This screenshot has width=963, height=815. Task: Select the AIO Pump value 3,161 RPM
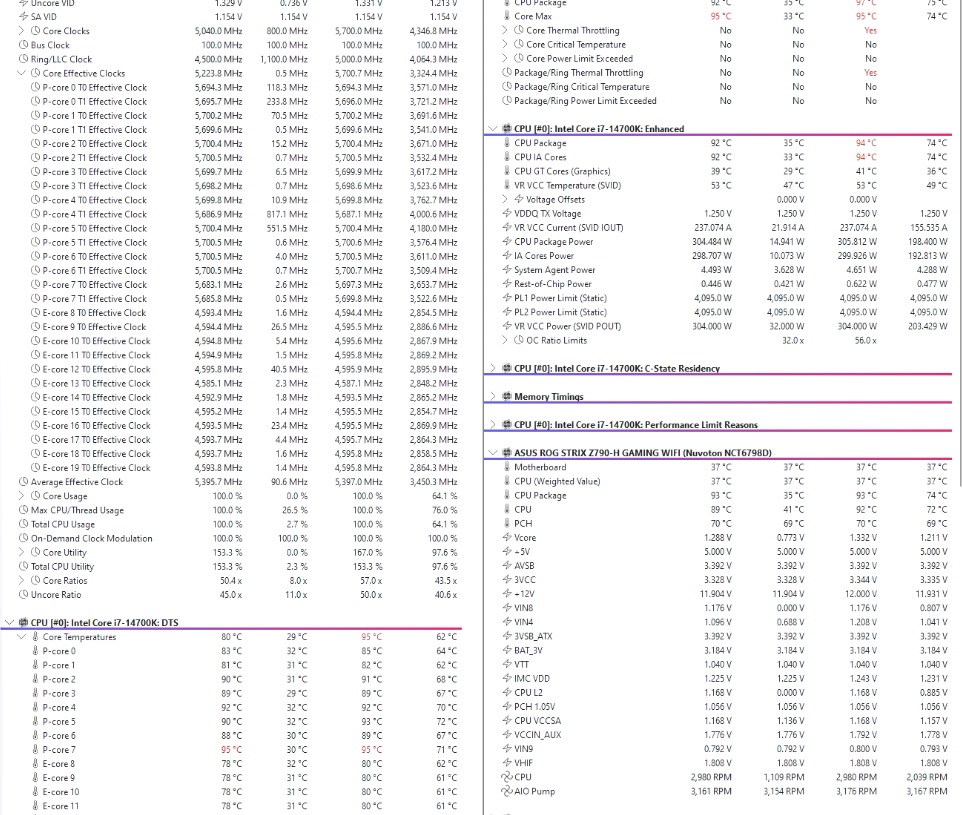pos(711,792)
